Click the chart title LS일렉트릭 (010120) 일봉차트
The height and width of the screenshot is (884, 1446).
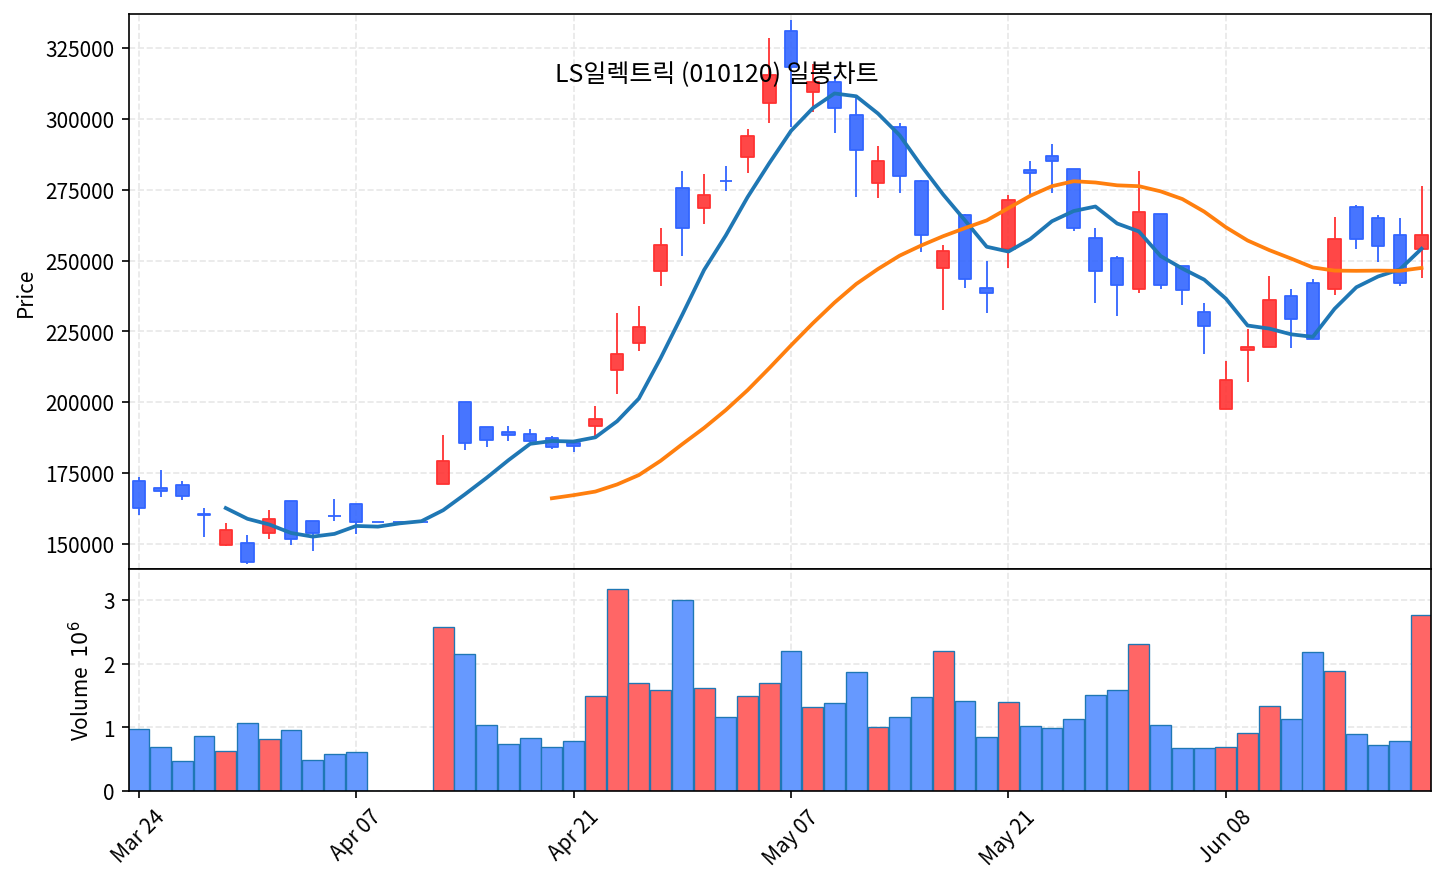pos(716,73)
